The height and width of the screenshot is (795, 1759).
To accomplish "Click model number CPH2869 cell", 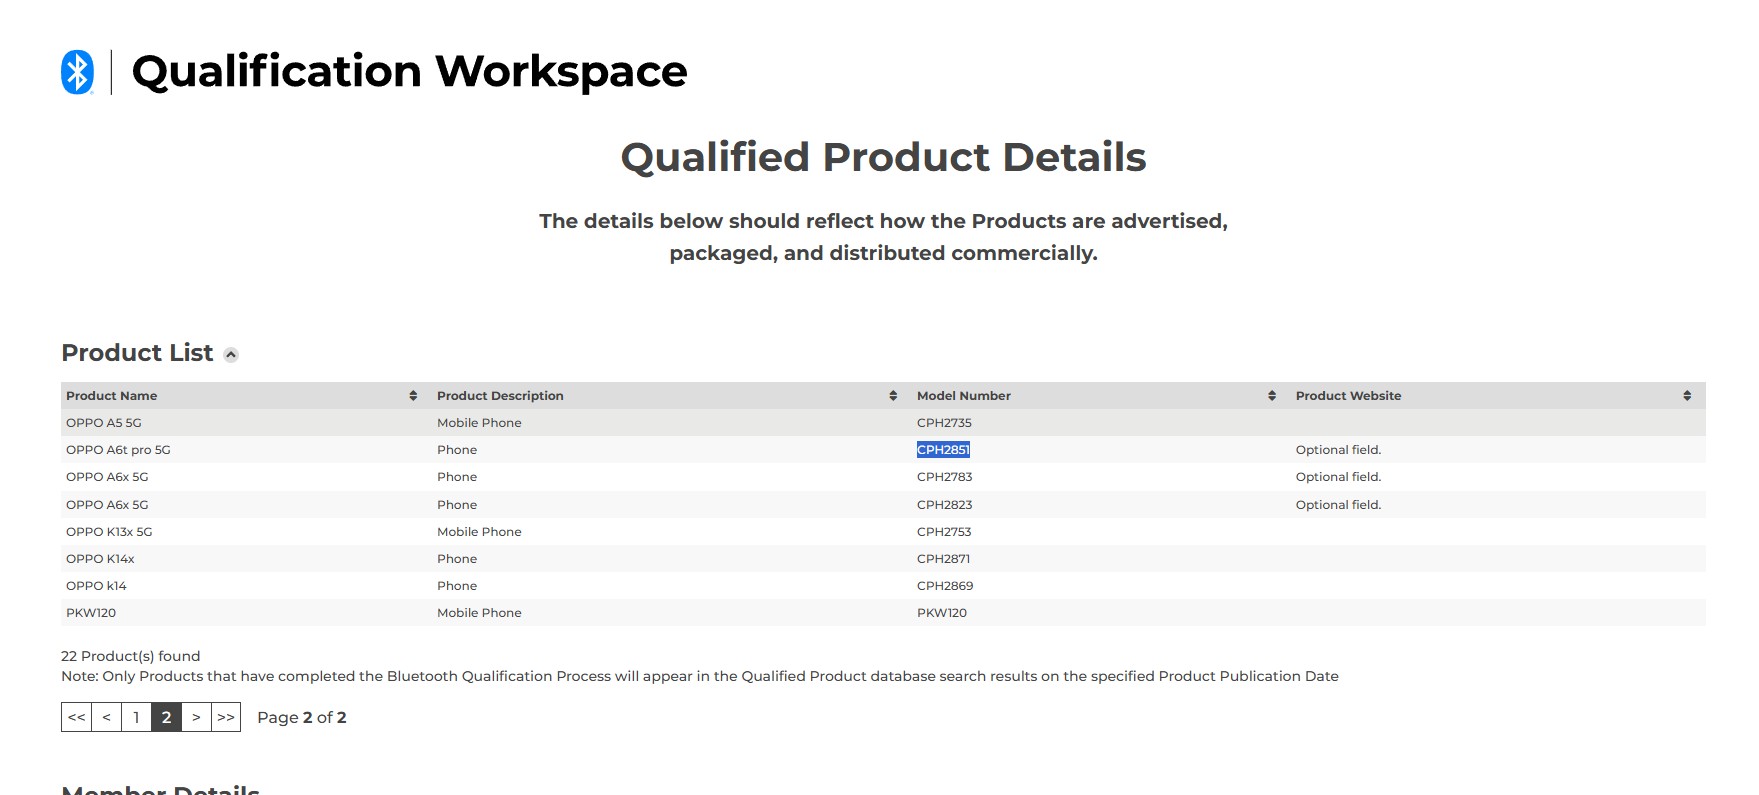I will click(945, 586).
